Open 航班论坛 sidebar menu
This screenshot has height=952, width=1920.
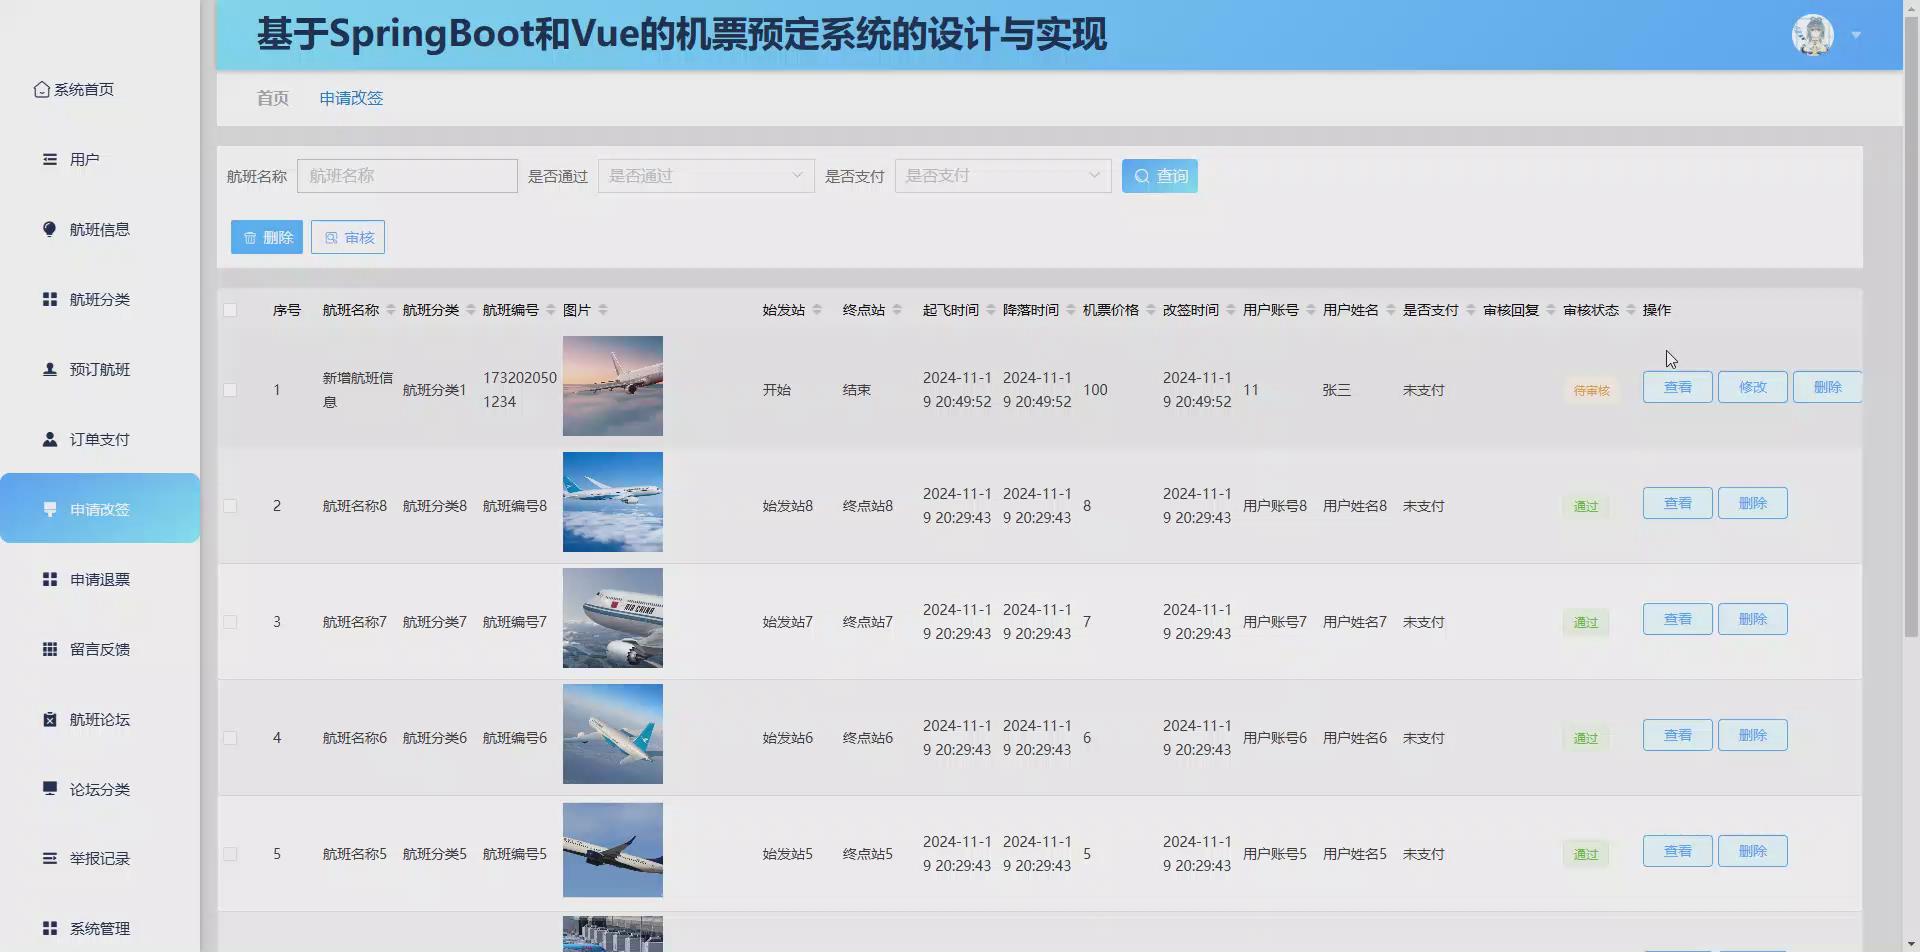pyautogui.click(x=100, y=719)
